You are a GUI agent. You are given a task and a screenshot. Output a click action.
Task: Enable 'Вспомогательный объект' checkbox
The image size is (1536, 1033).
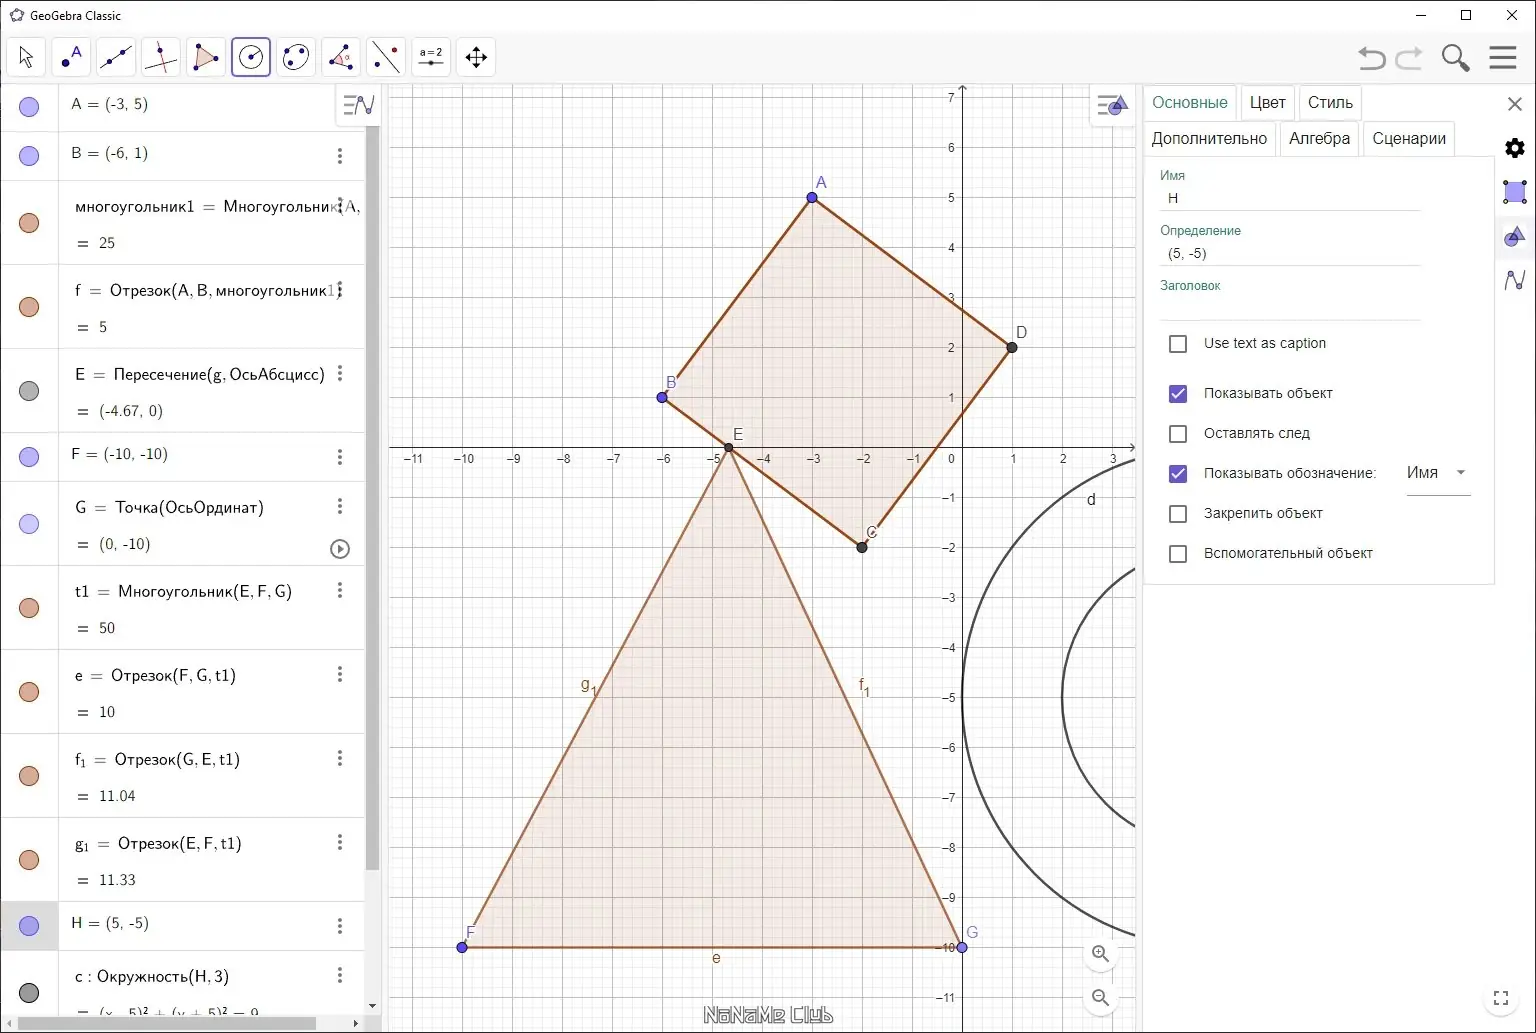1178,554
